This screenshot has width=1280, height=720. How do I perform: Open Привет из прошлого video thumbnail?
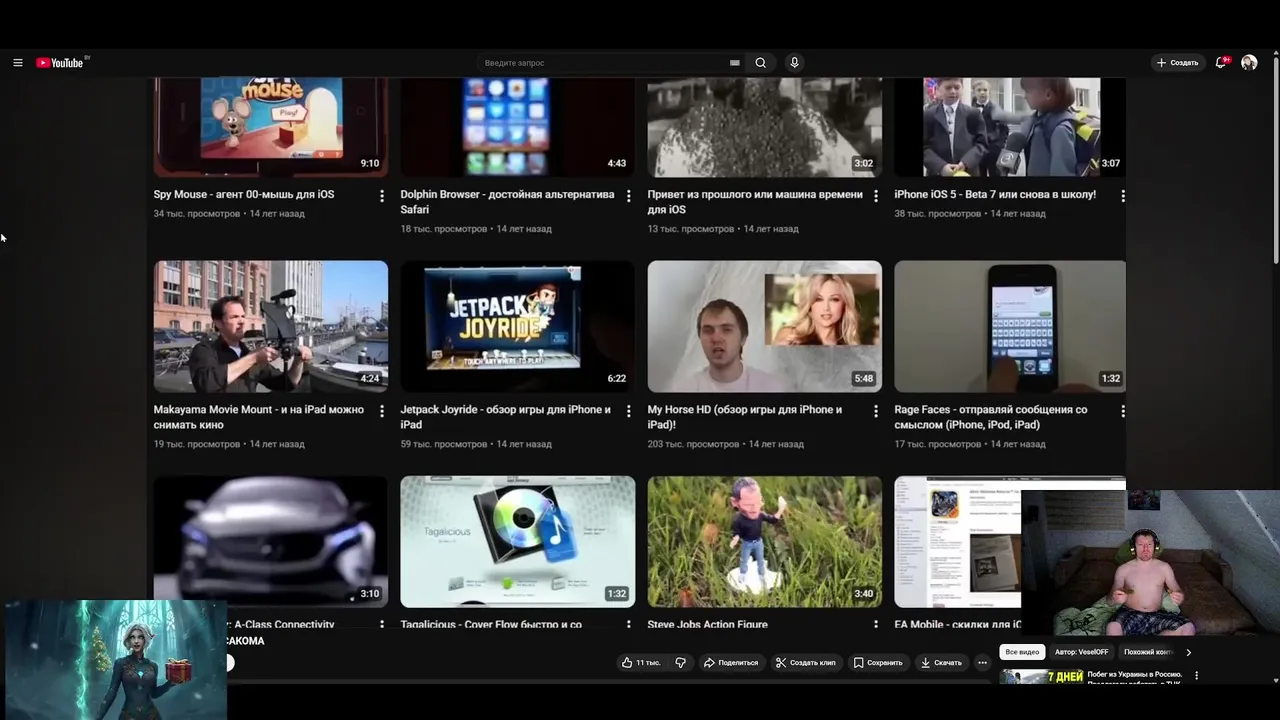tap(764, 128)
